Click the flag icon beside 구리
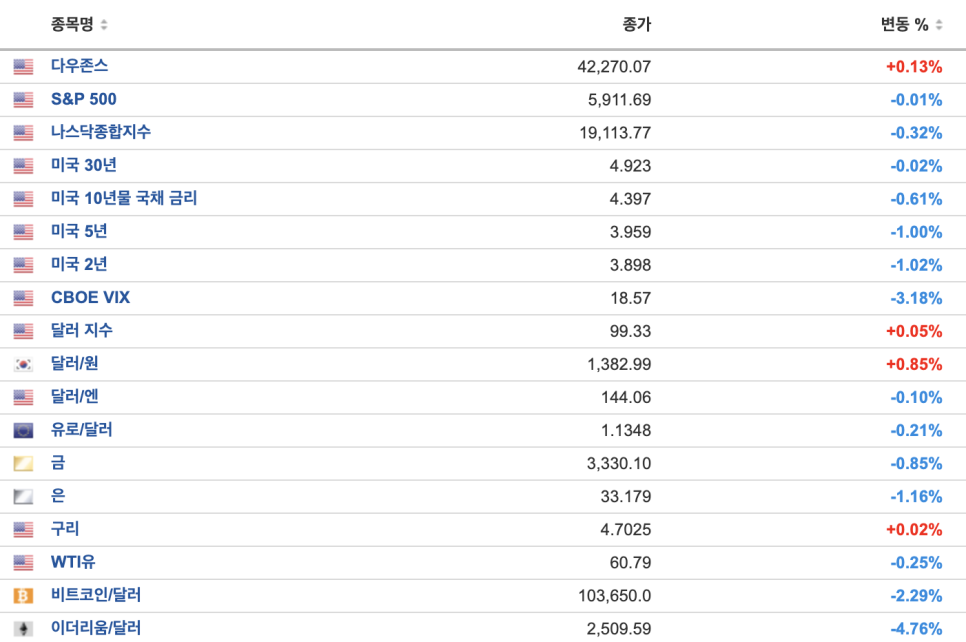Image resolution: width=966 pixels, height=642 pixels. (x=23, y=529)
